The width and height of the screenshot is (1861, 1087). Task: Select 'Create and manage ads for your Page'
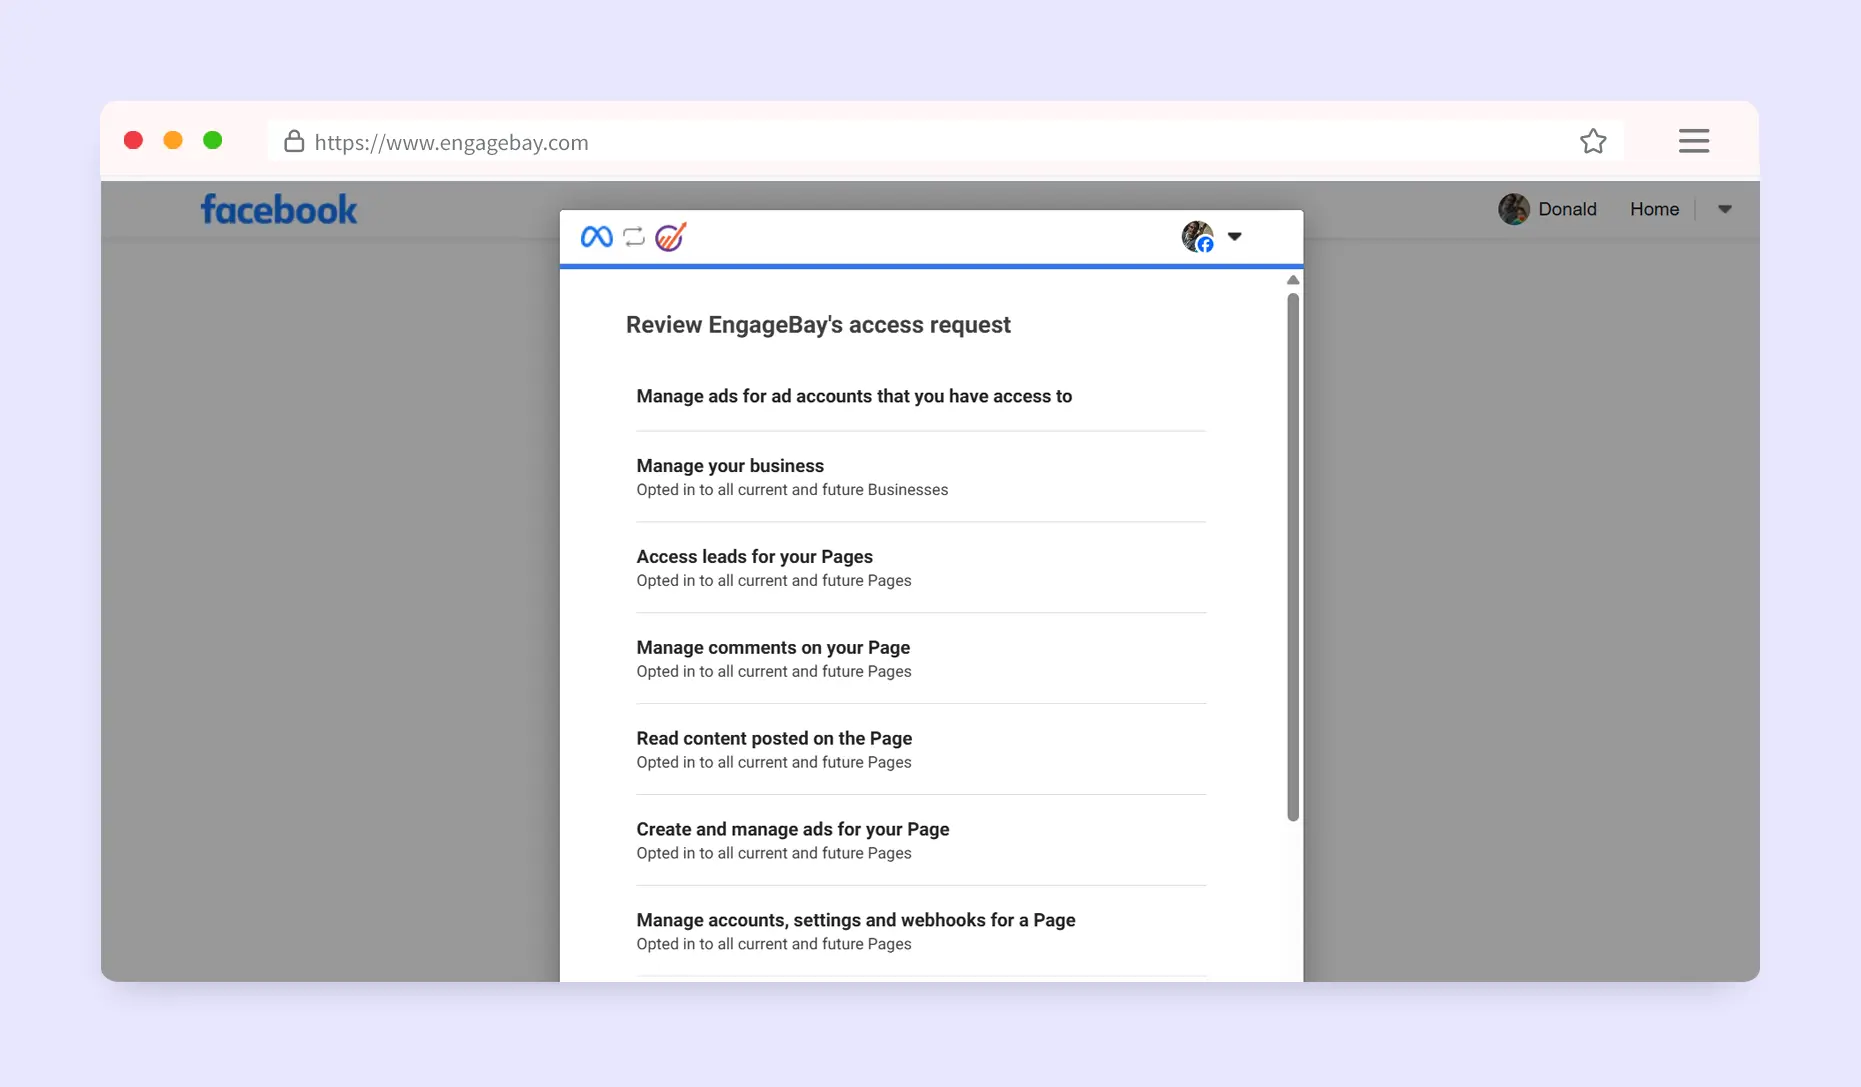click(920, 840)
